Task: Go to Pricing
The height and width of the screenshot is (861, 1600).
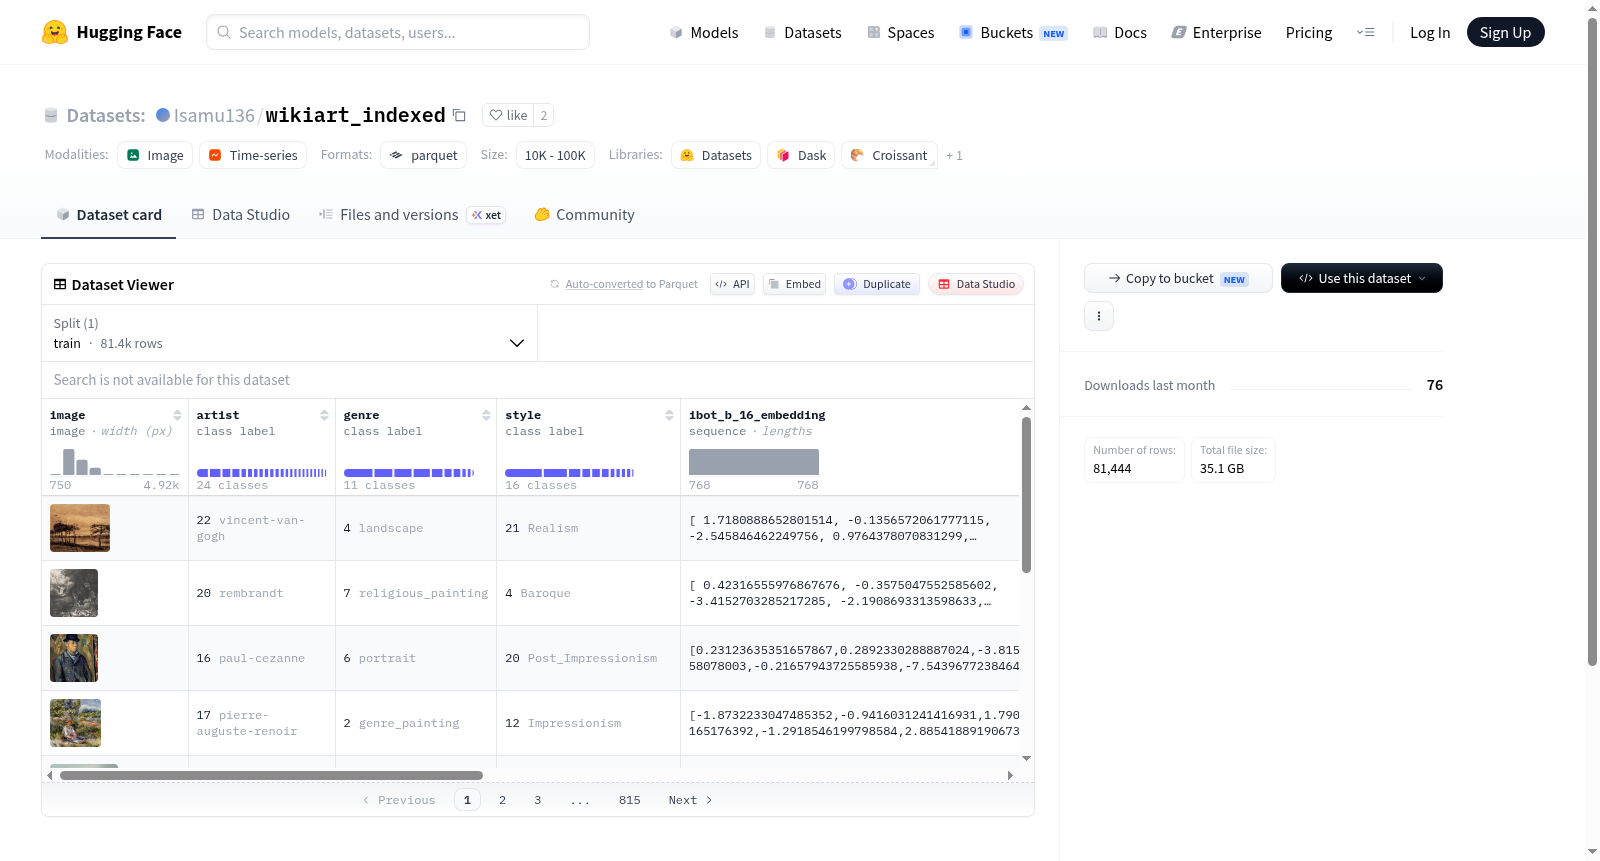Action: coord(1309,32)
